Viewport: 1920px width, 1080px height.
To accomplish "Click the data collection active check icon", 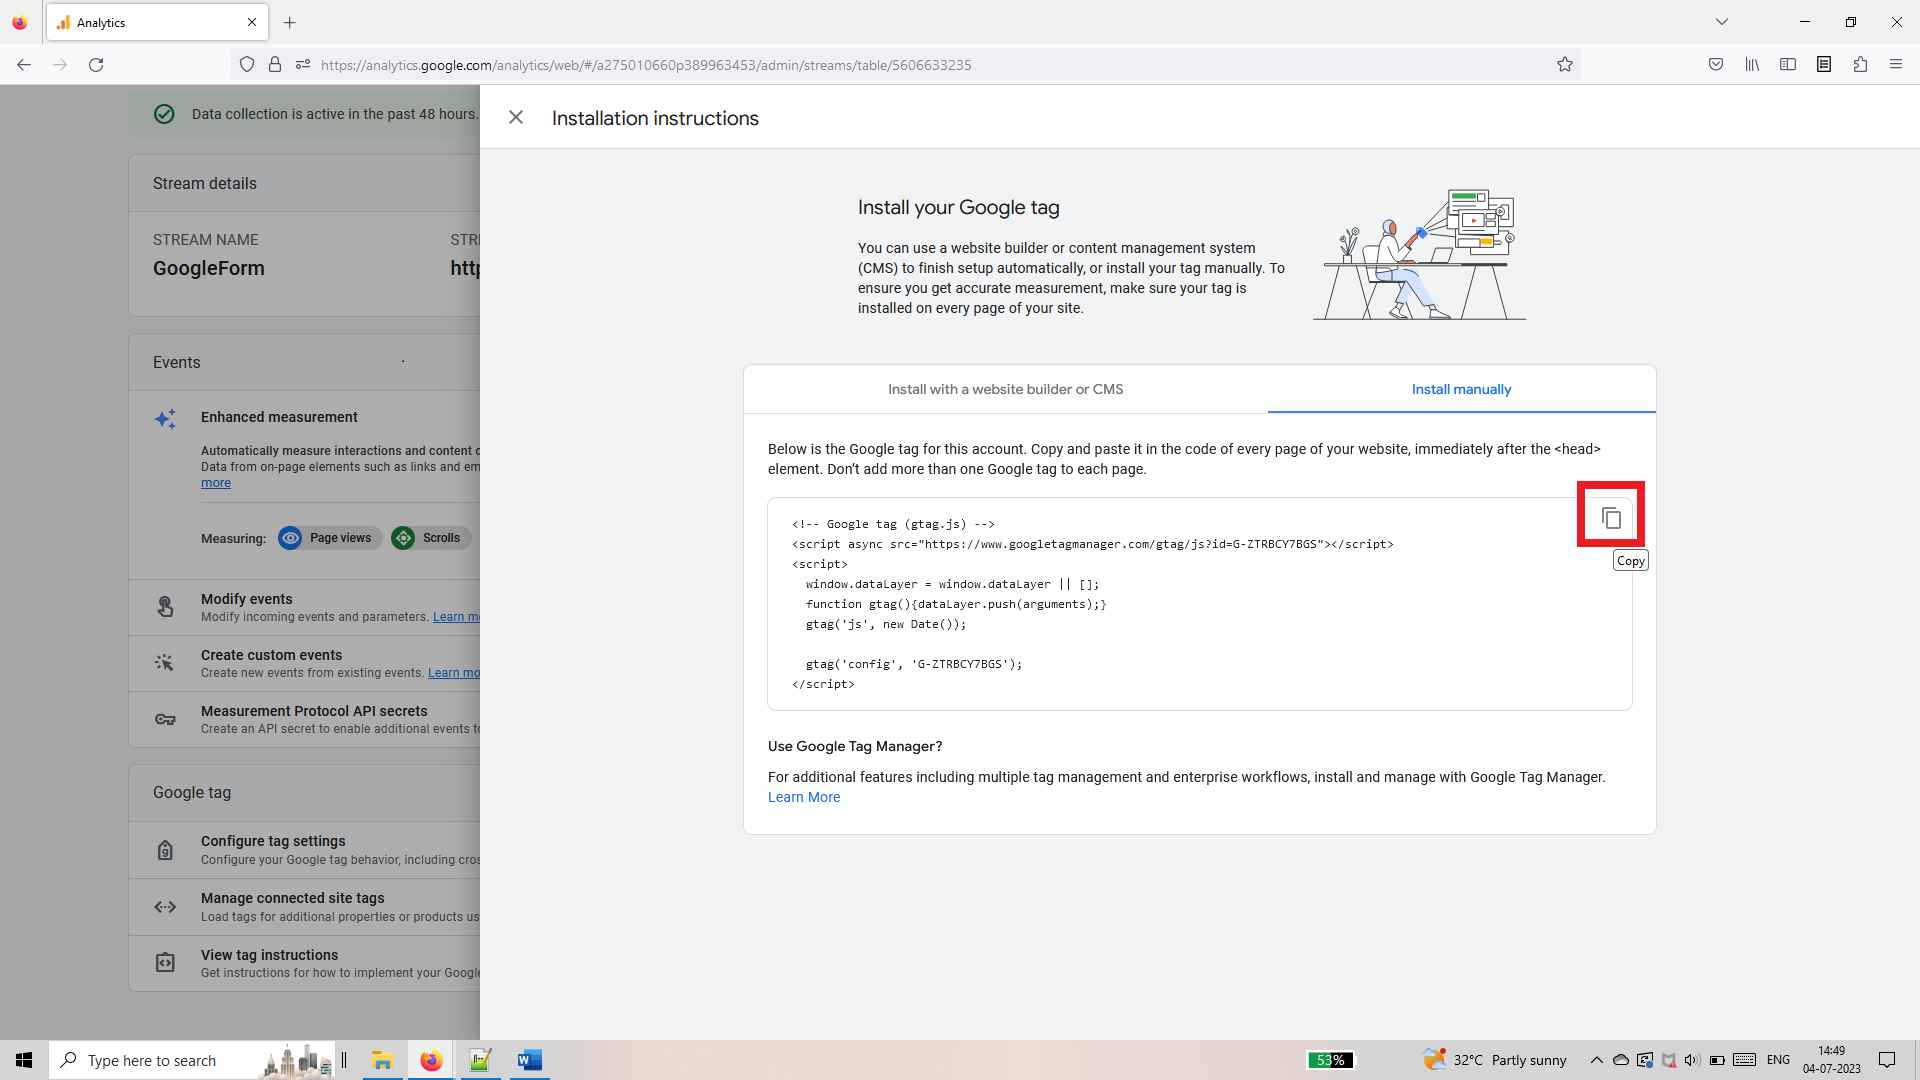I will [165, 114].
